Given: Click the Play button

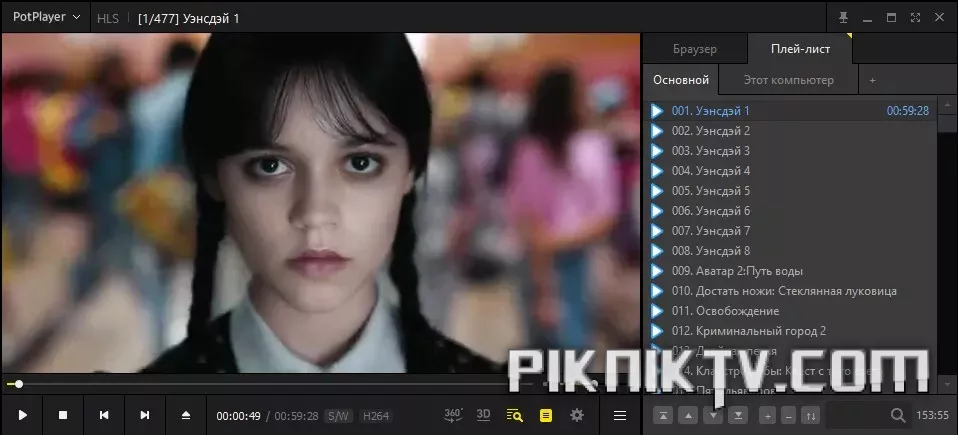Looking at the screenshot, I should (23, 415).
